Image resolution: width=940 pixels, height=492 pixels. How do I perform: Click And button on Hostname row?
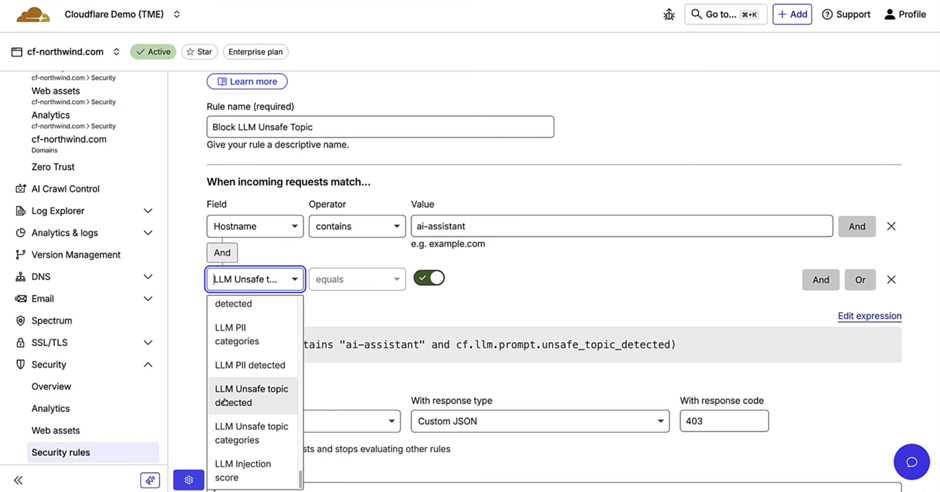pyautogui.click(x=857, y=227)
